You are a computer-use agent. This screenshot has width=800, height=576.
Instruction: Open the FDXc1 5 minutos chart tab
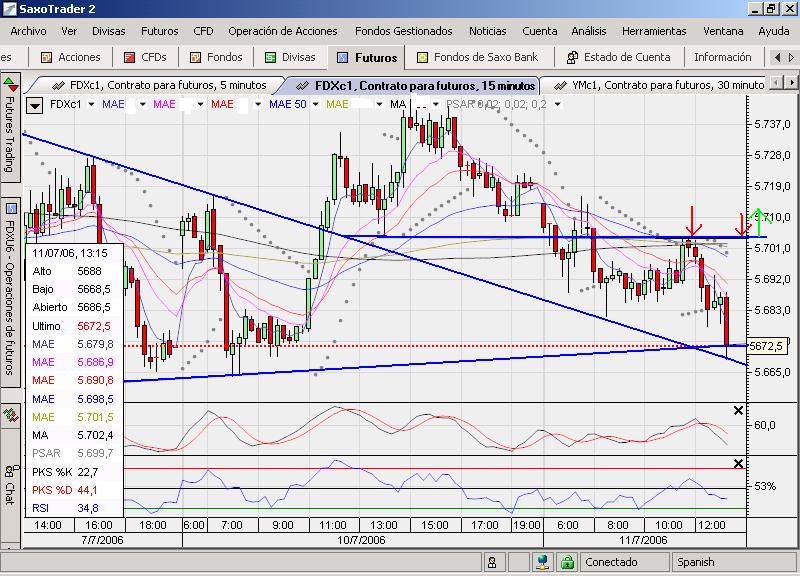point(160,85)
